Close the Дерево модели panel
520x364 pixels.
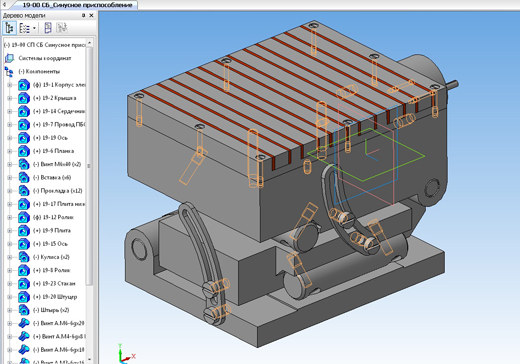91,15
